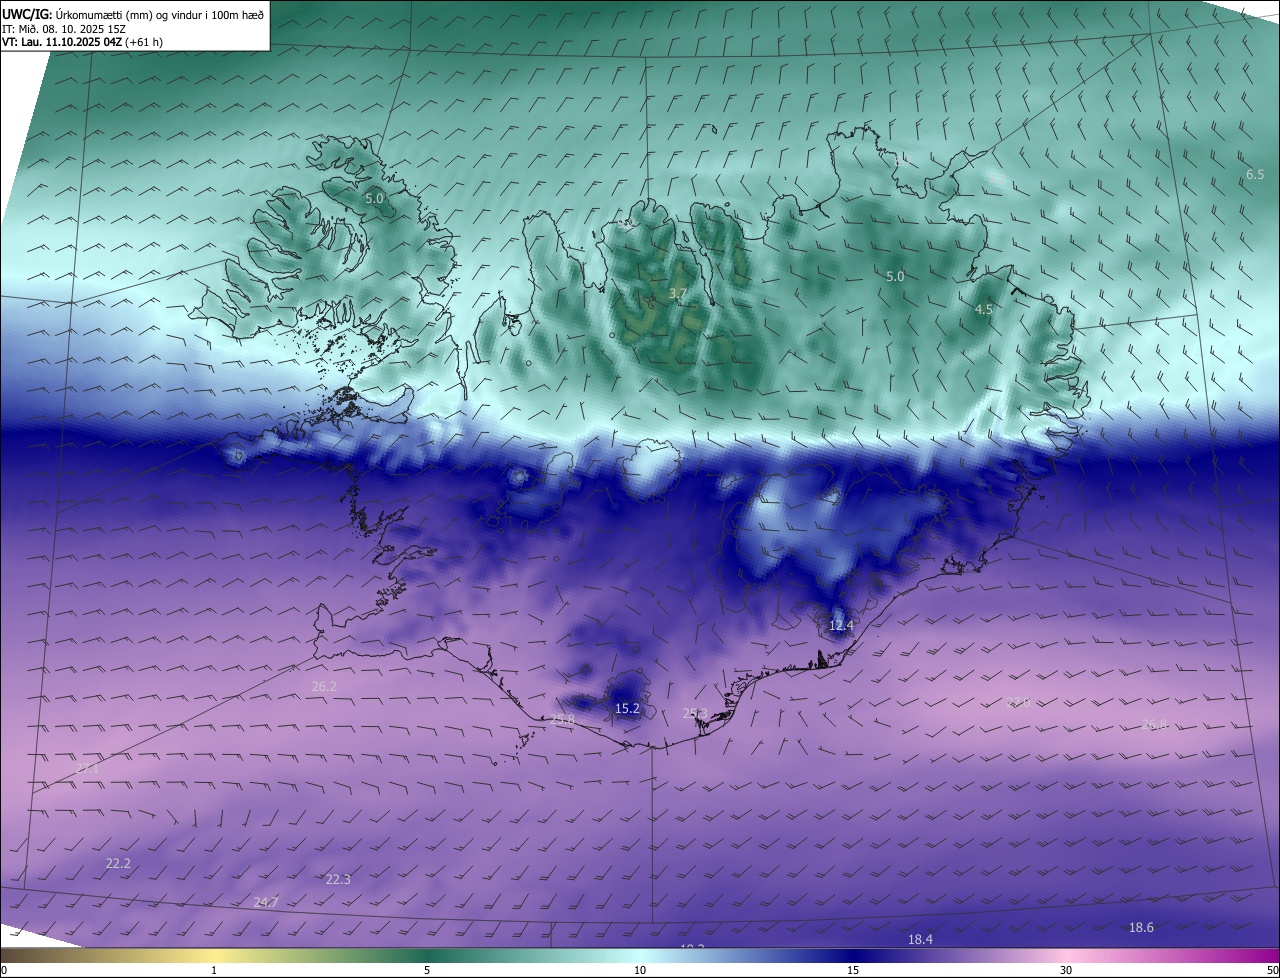Click the 26.2 value label
The image size is (1280, 978).
(x=324, y=687)
